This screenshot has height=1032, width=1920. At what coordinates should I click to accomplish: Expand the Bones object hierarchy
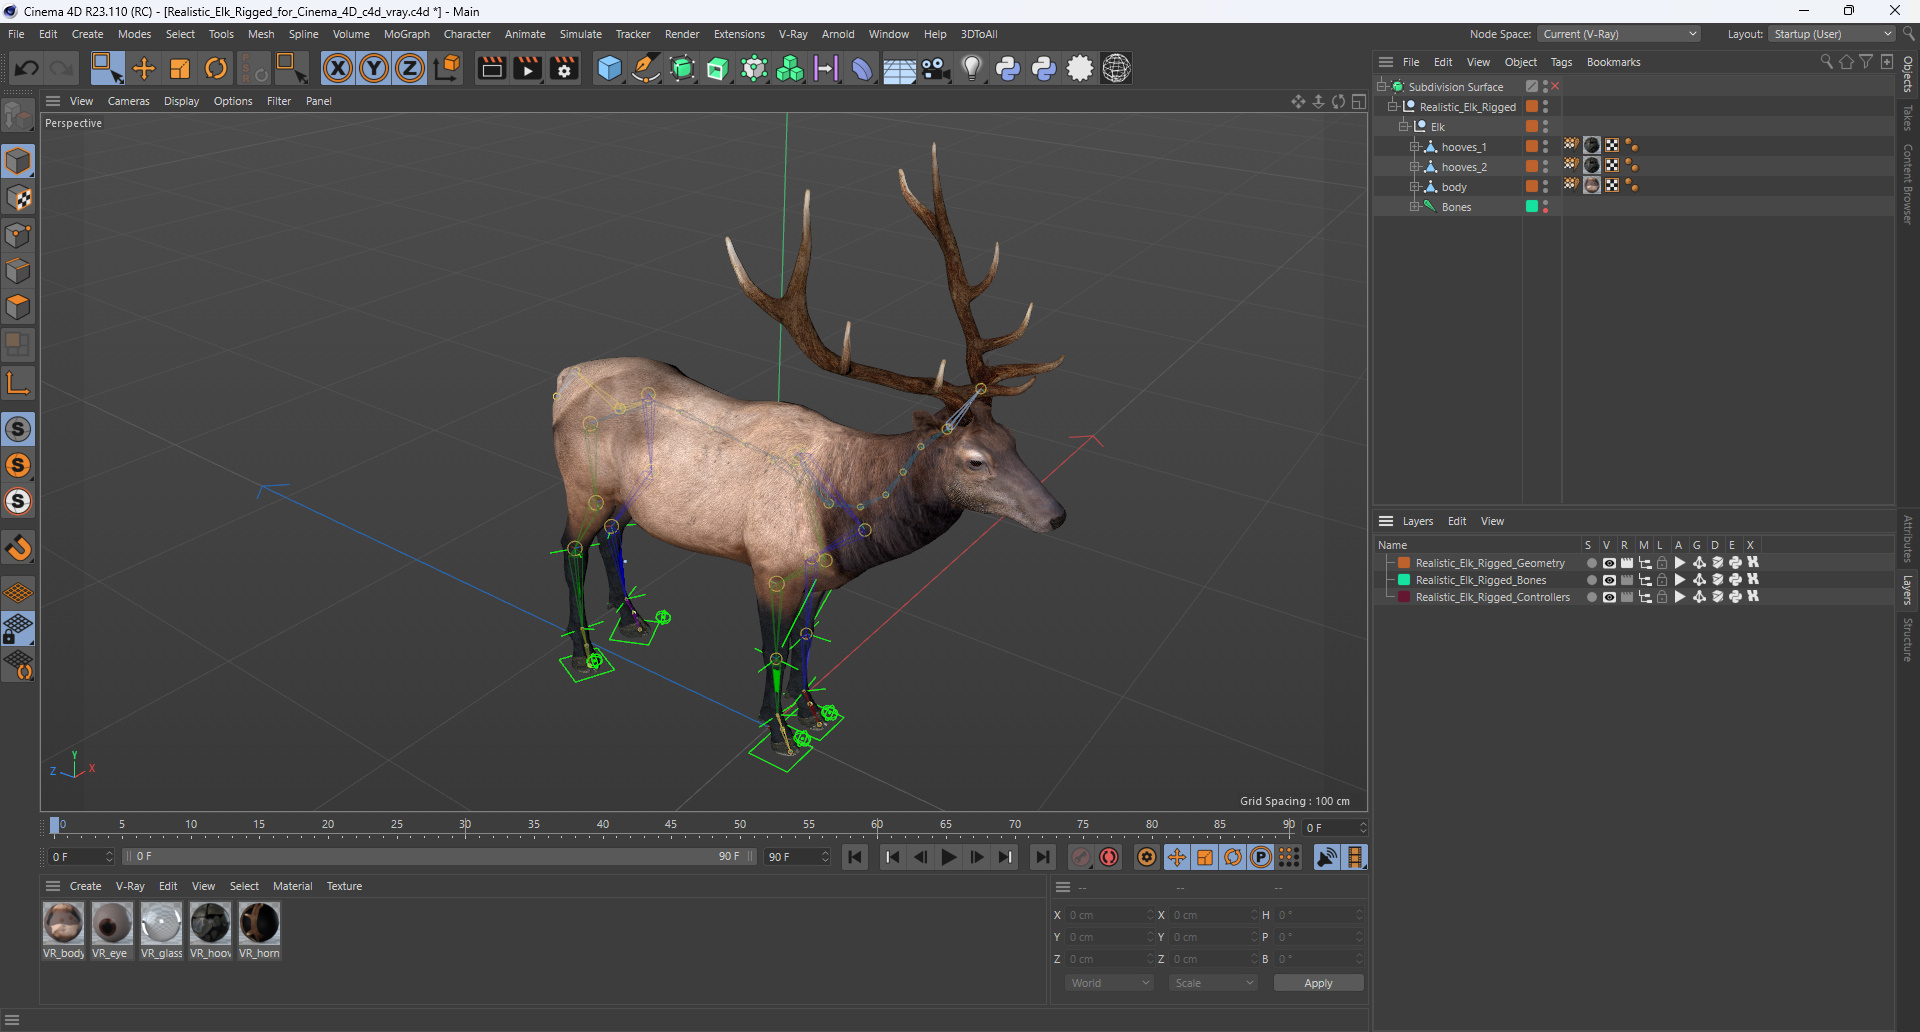click(1415, 207)
